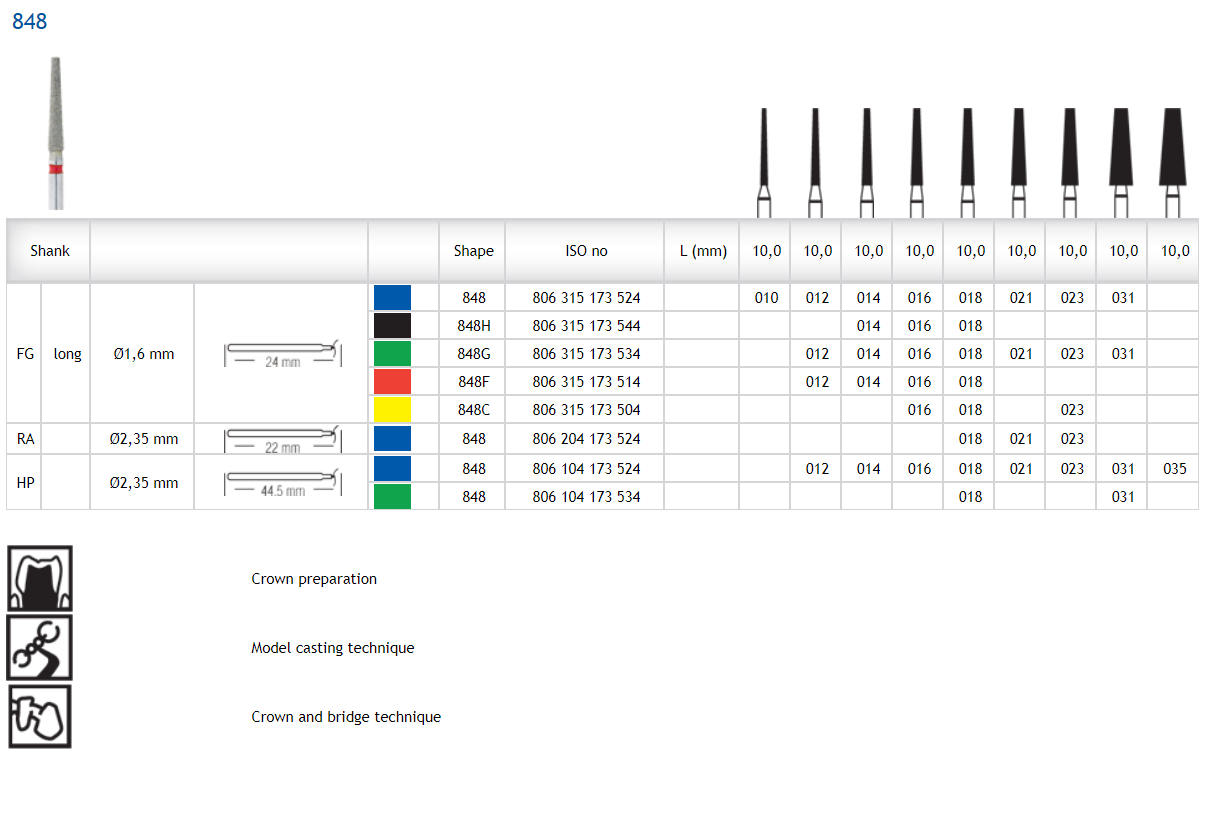Image resolution: width=1207 pixels, height=816 pixels.
Task: Click the 848 title heading
Action: click(x=30, y=22)
